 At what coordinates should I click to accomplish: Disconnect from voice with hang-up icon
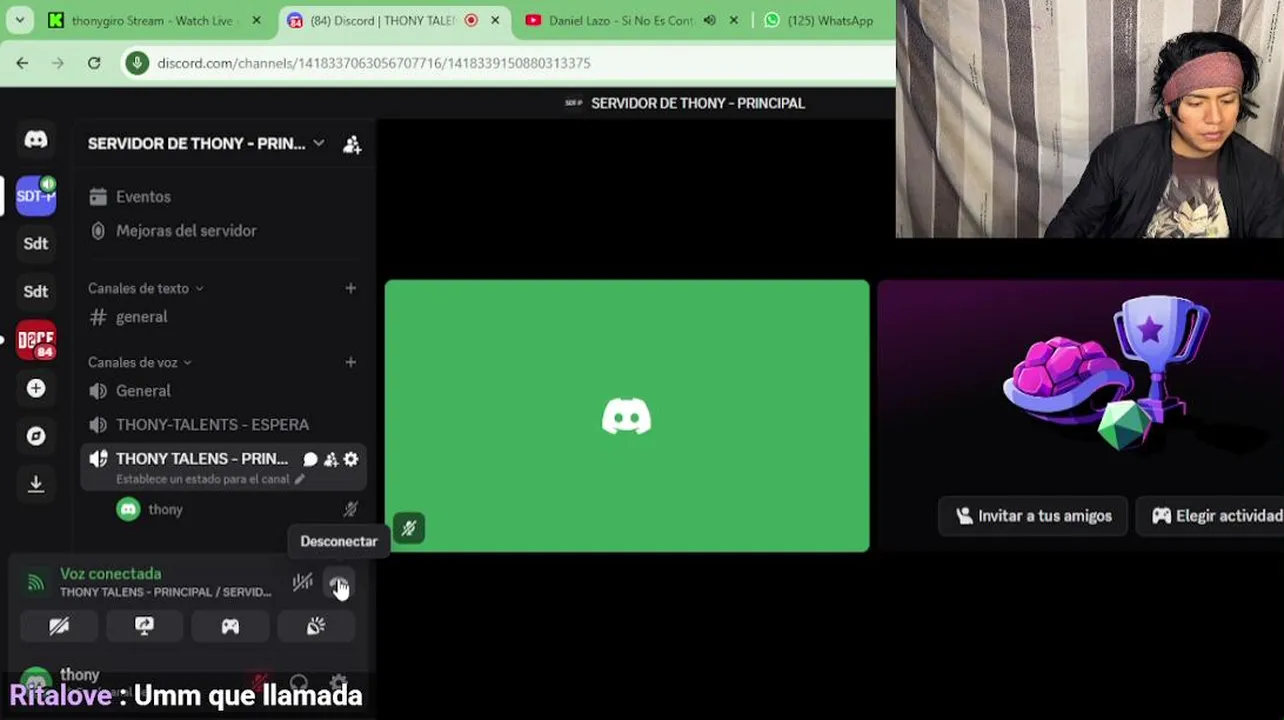[339, 583]
